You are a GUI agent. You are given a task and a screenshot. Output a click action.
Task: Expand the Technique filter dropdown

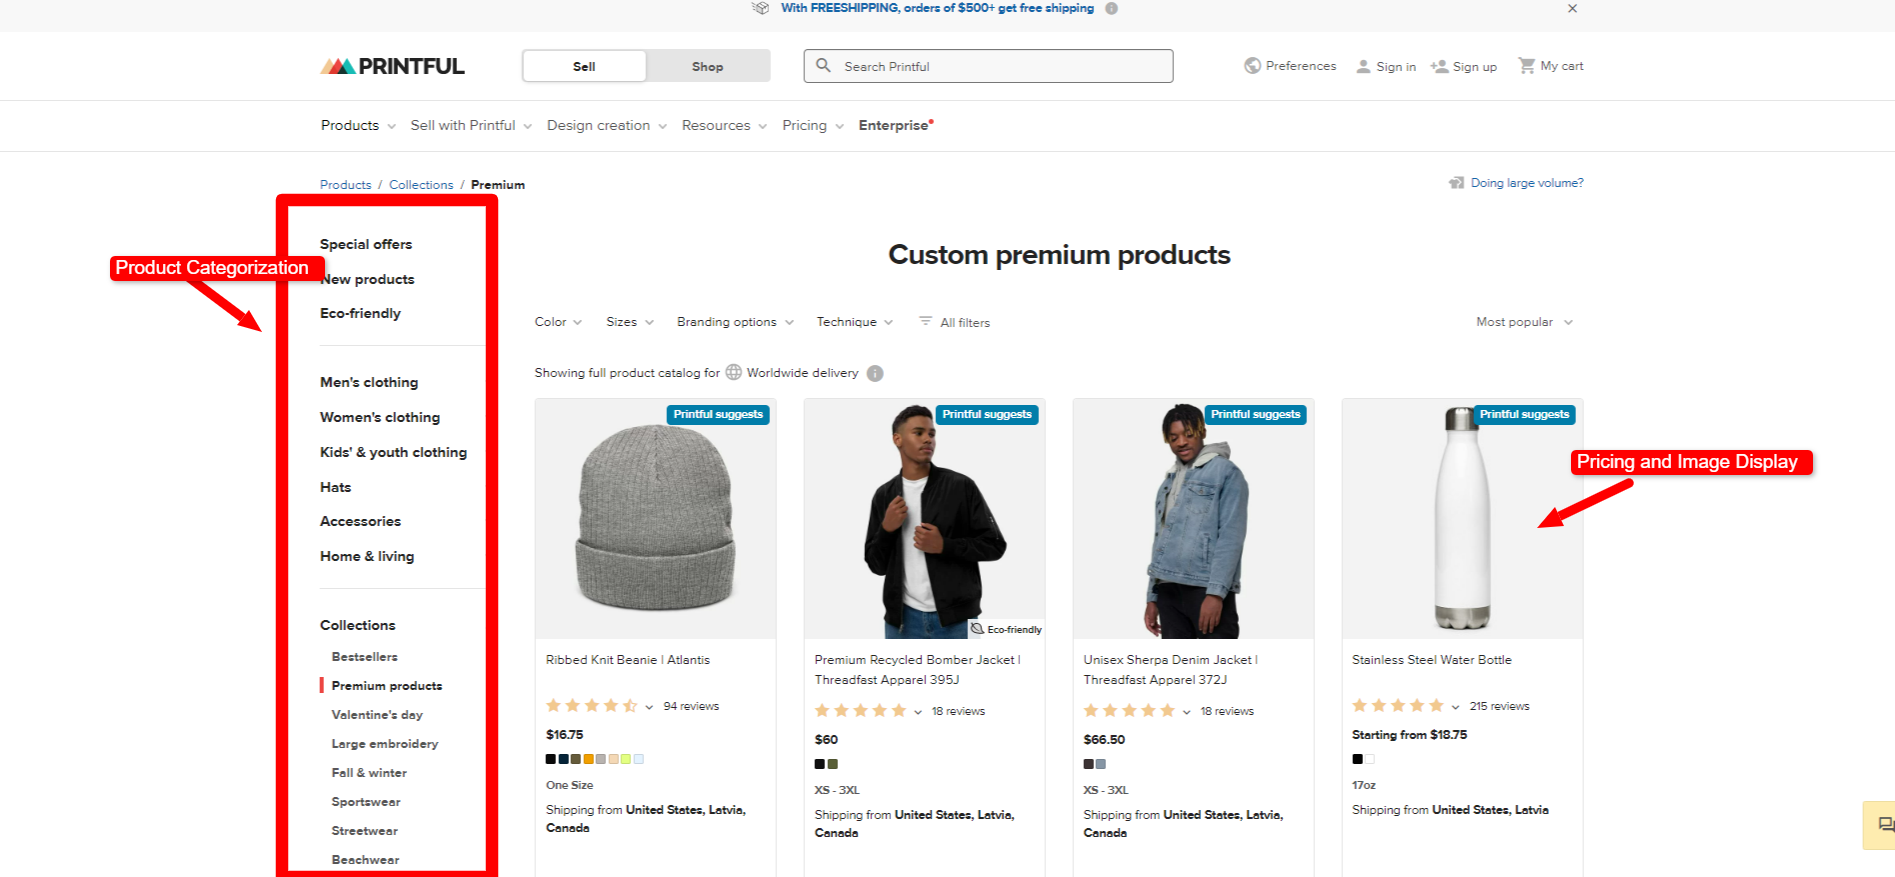854,322
